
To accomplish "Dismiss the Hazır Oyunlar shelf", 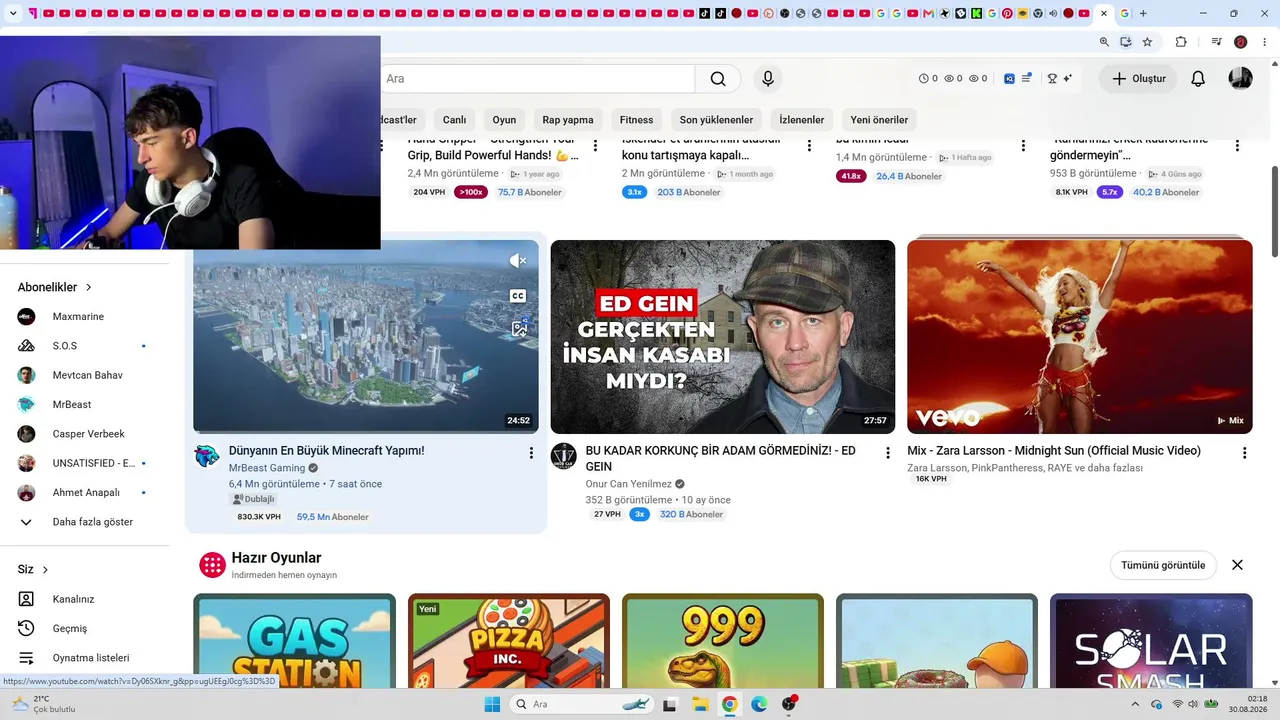I will point(1237,565).
